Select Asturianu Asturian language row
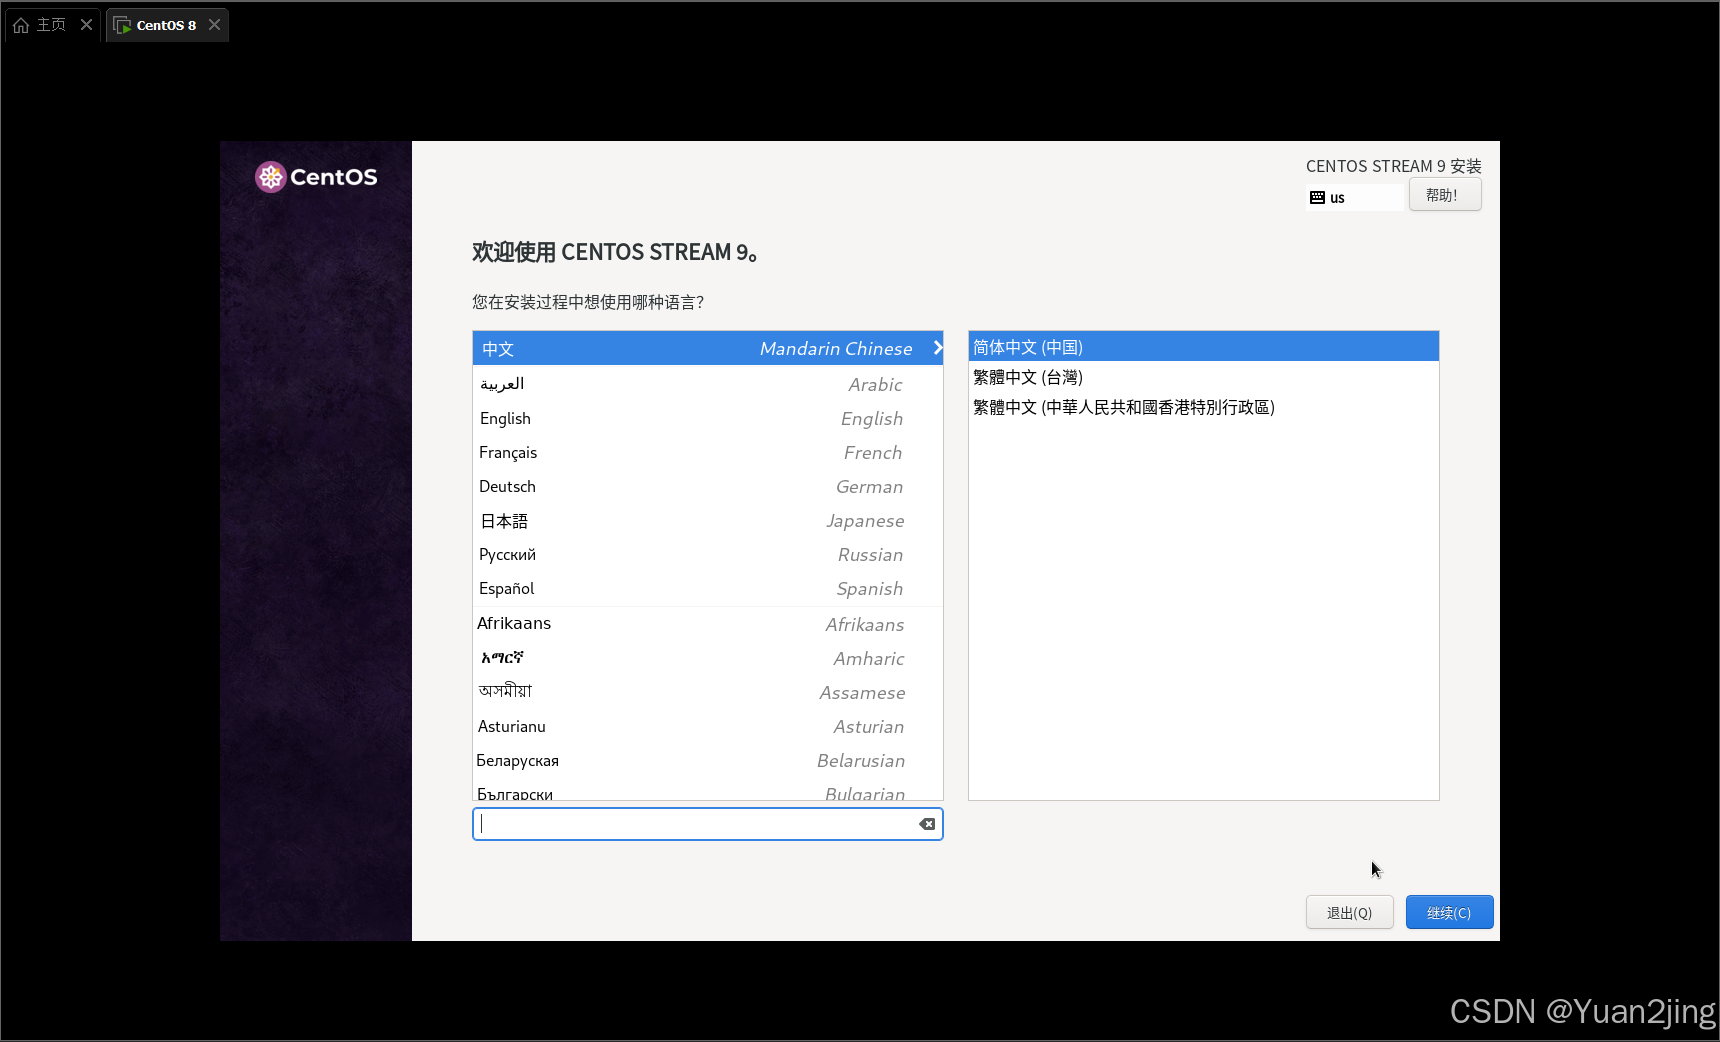Screen dimensions: 1720x1042 (x=707, y=726)
